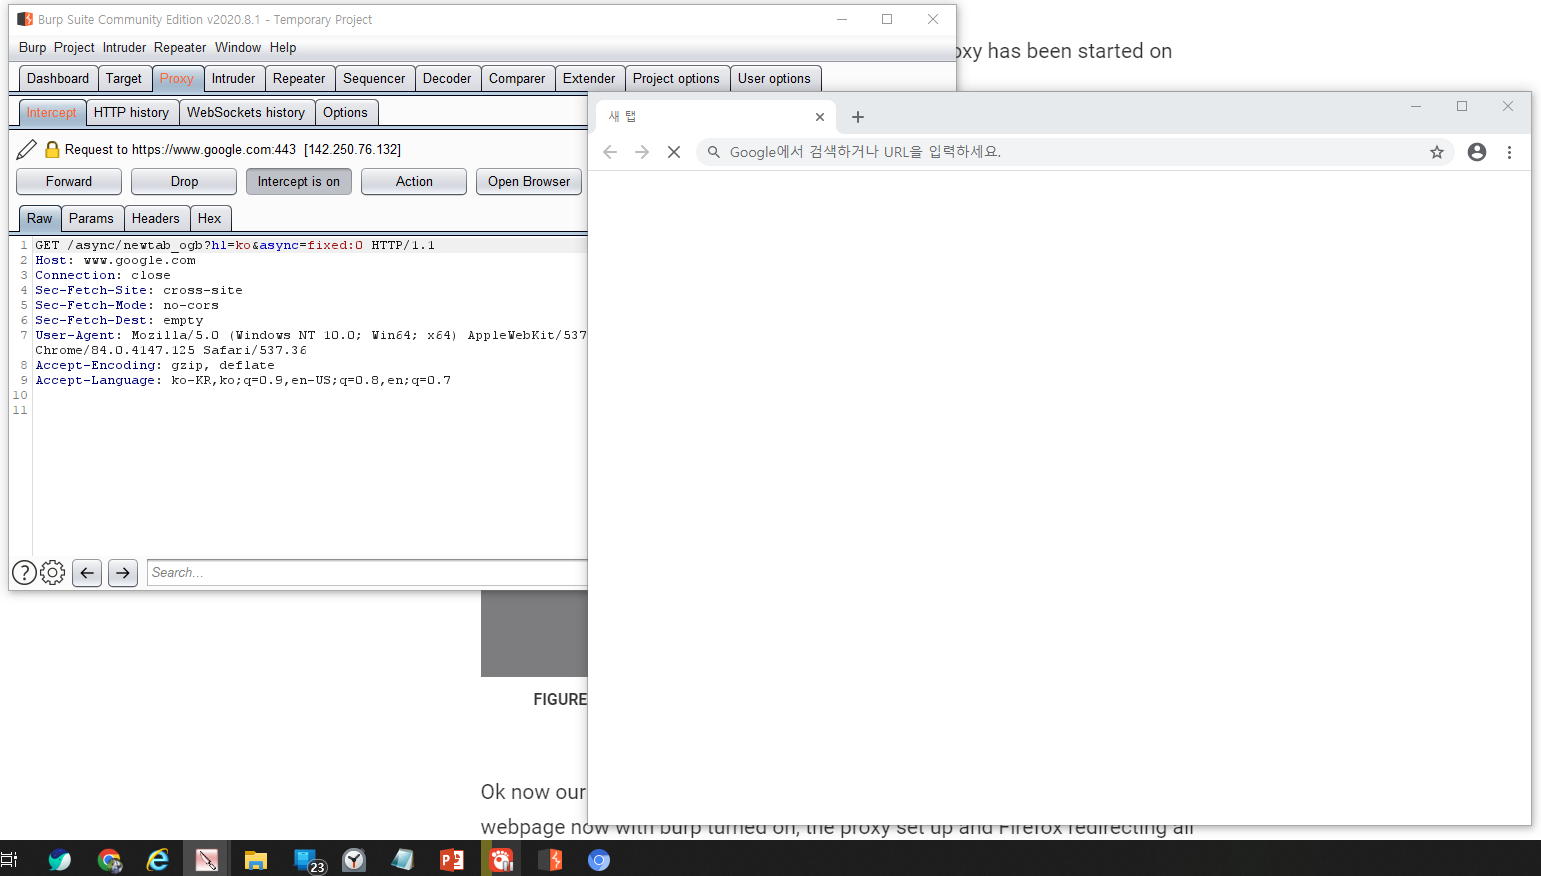The image size is (1541, 876).
Task: Open File Explorer from the taskbar
Action: tap(256, 860)
